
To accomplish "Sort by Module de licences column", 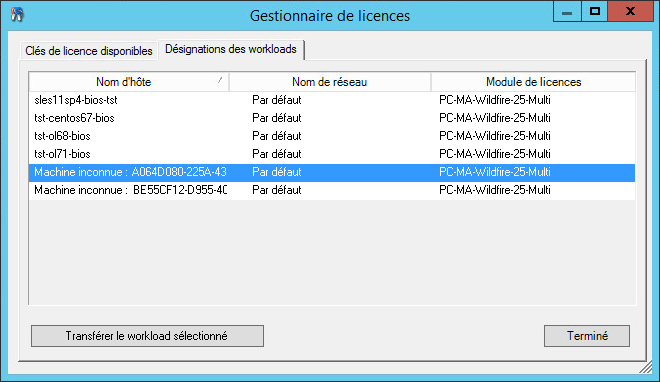I will pos(533,82).
